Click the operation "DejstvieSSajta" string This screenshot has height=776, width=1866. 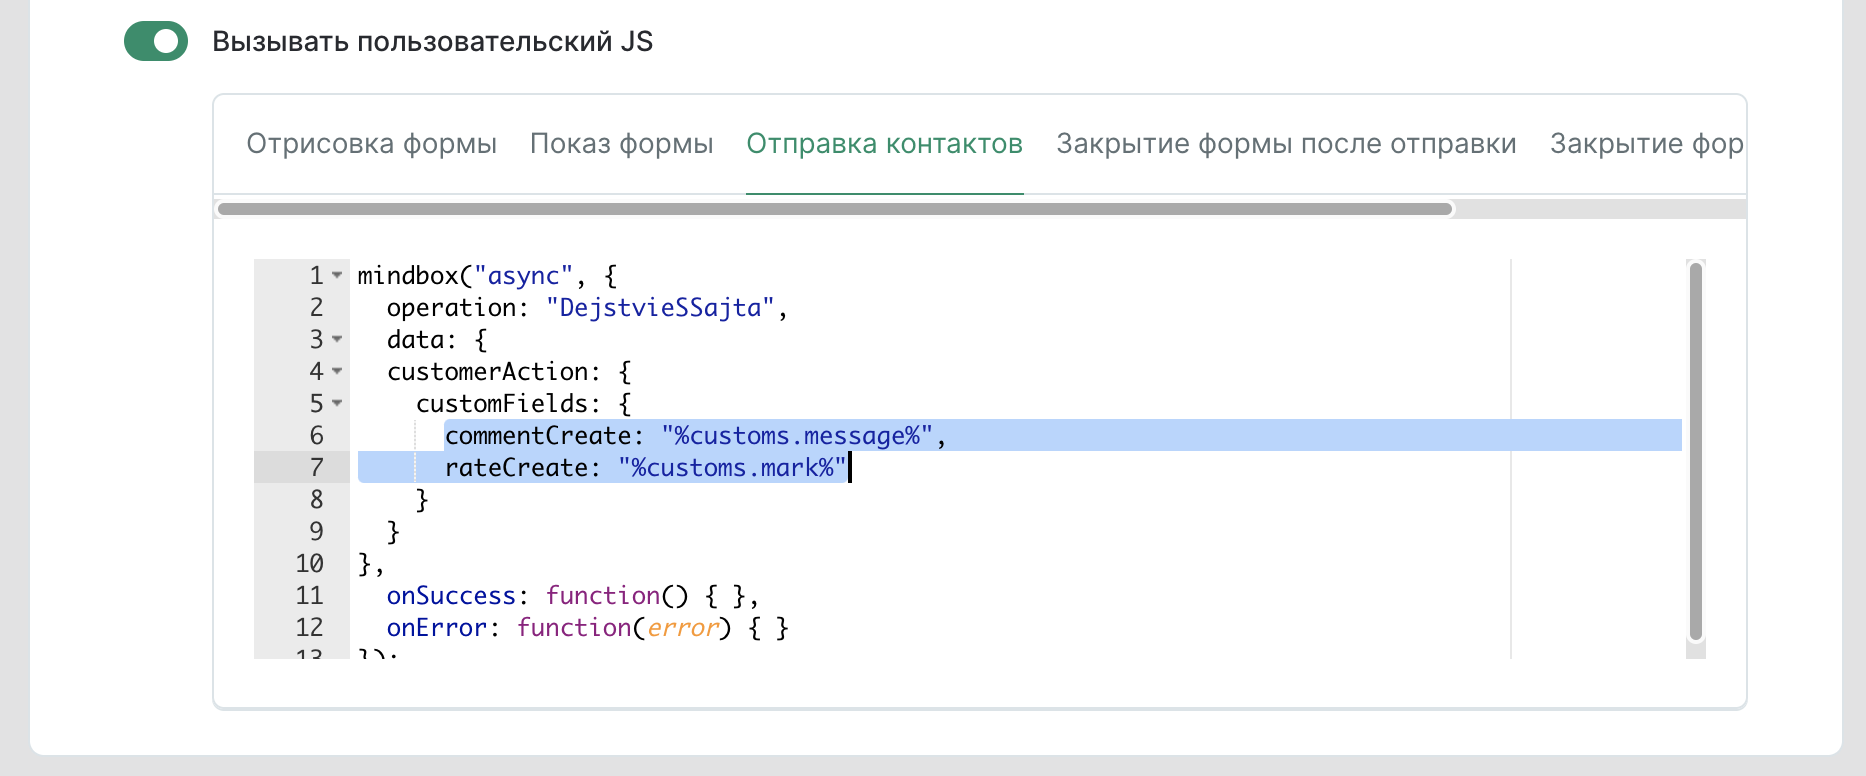click(660, 307)
